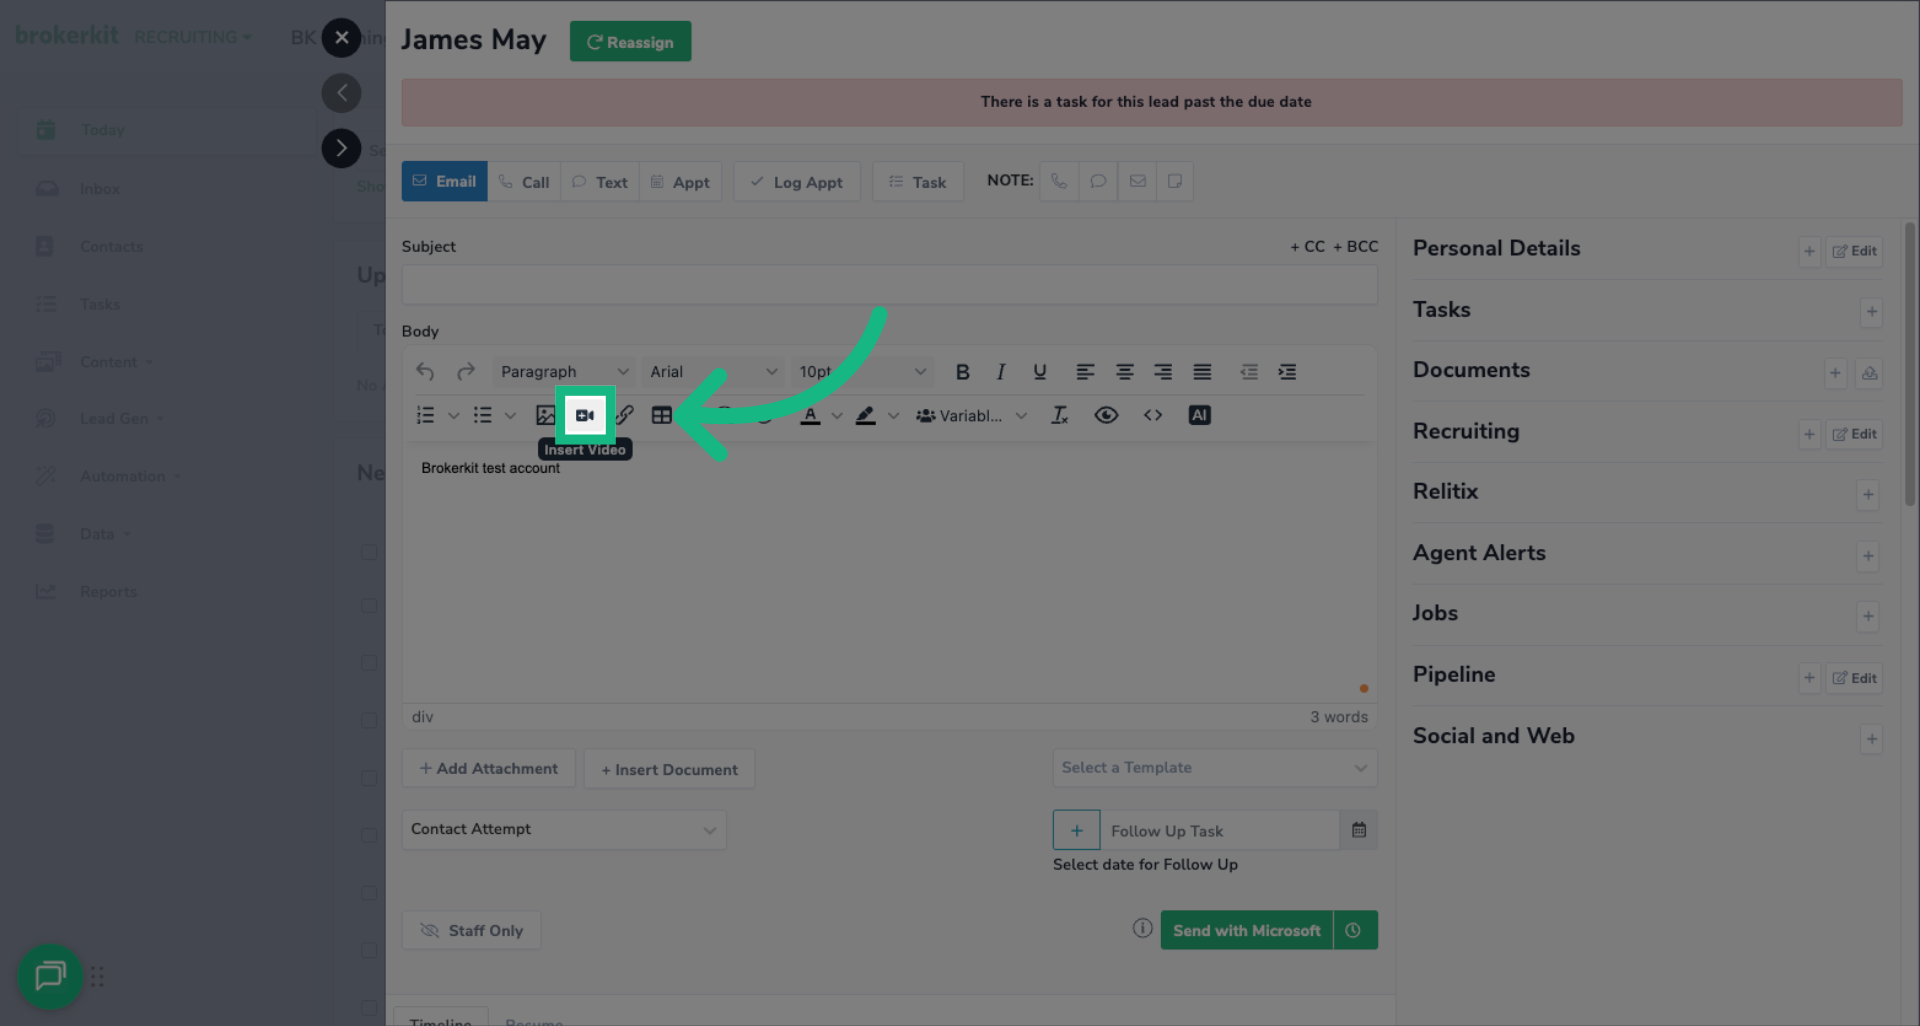The image size is (1920, 1026).
Task: Open the font family dropdown showing Arial
Action: point(712,371)
